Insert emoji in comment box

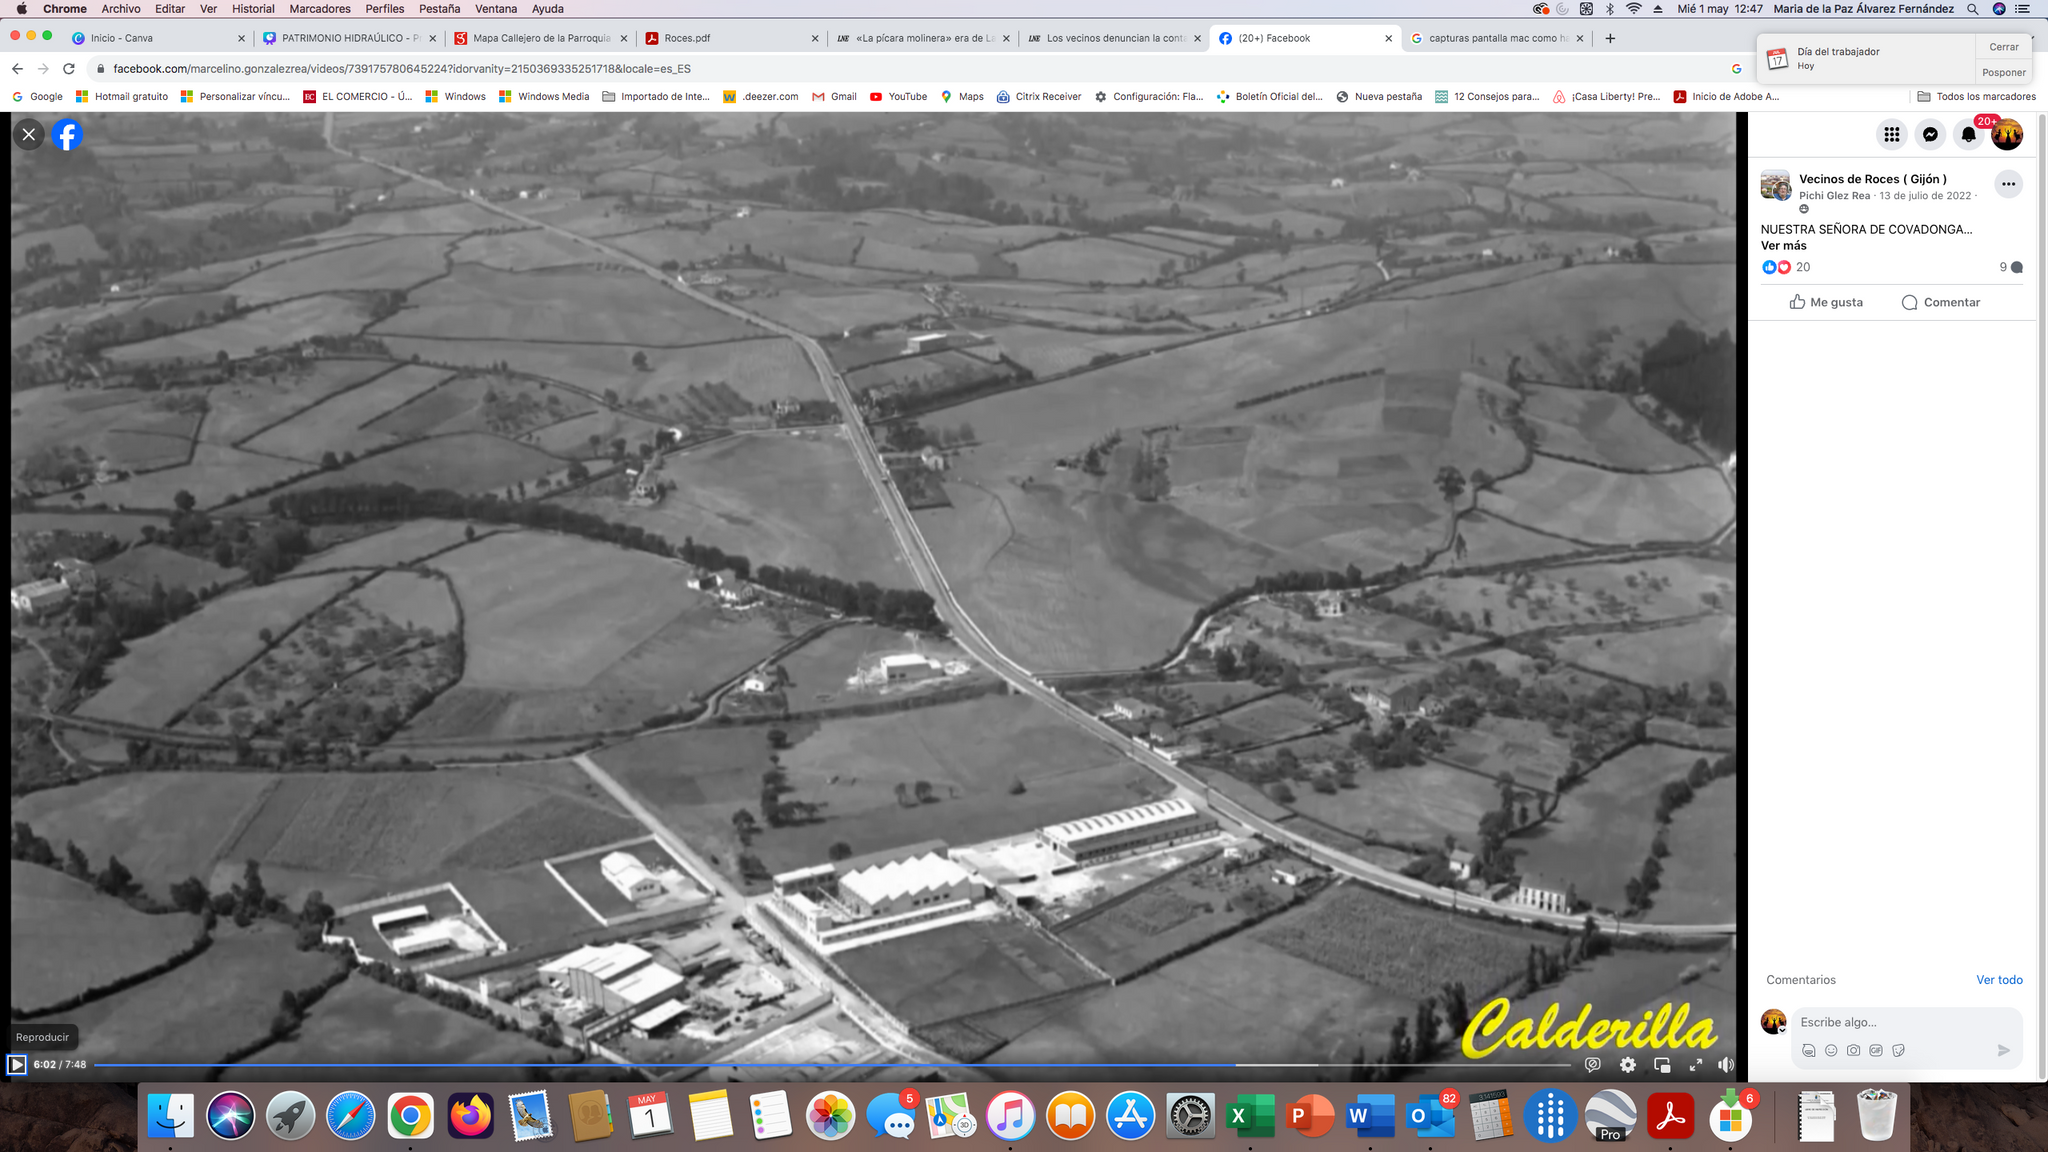(x=1831, y=1050)
